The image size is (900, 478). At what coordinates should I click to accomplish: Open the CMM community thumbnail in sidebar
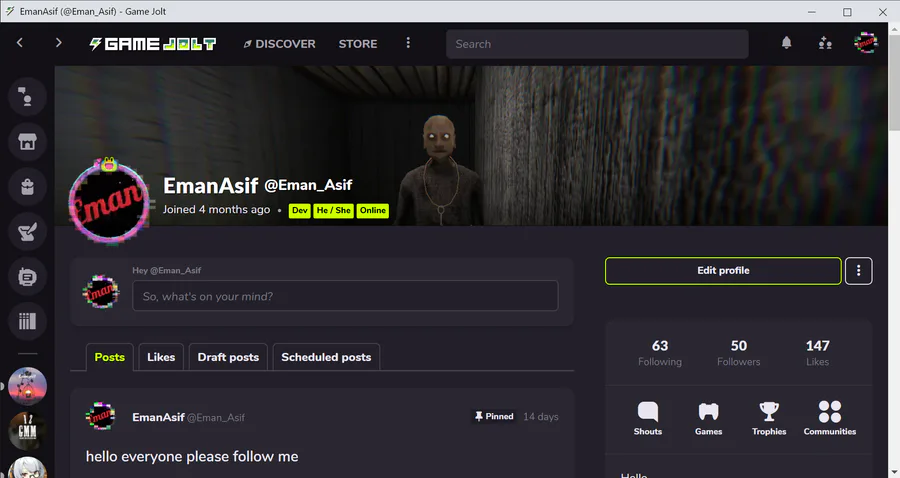27,431
